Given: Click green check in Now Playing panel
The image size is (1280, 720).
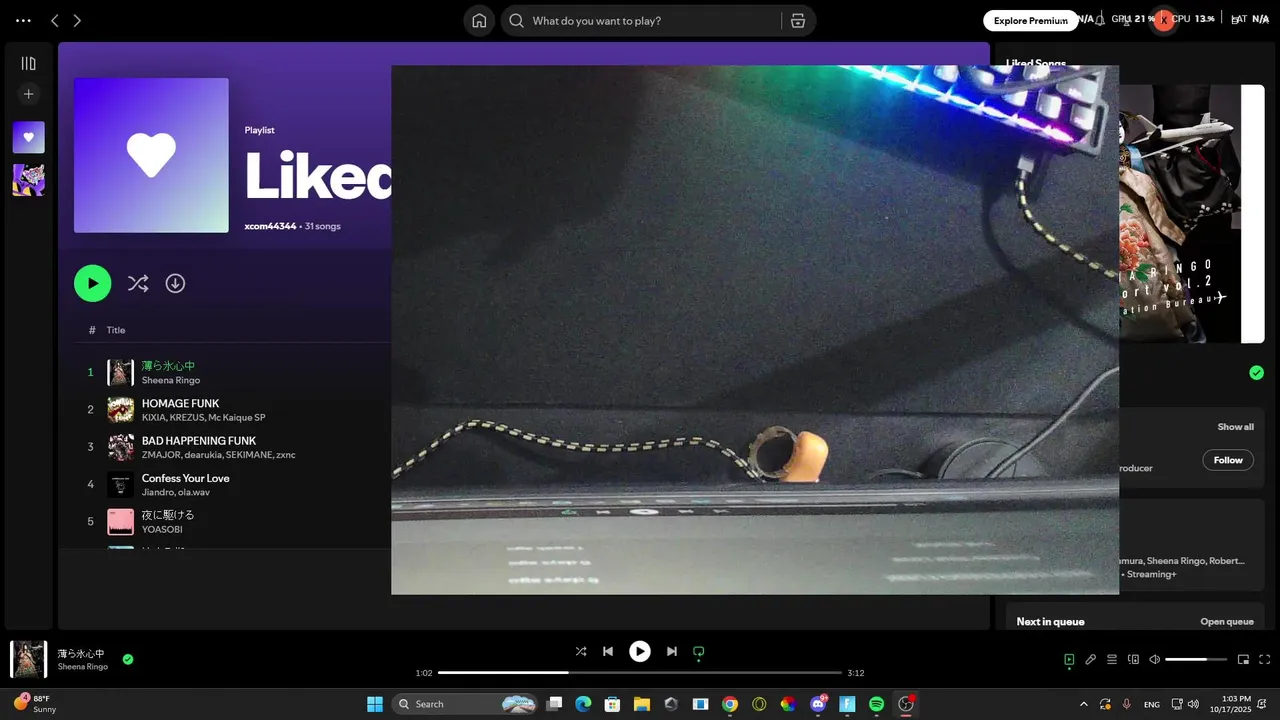Looking at the screenshot, I should 1256,372.
